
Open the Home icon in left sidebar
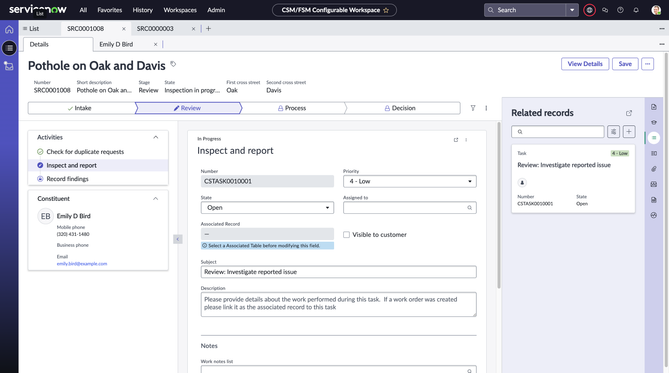tap(9, 30)
